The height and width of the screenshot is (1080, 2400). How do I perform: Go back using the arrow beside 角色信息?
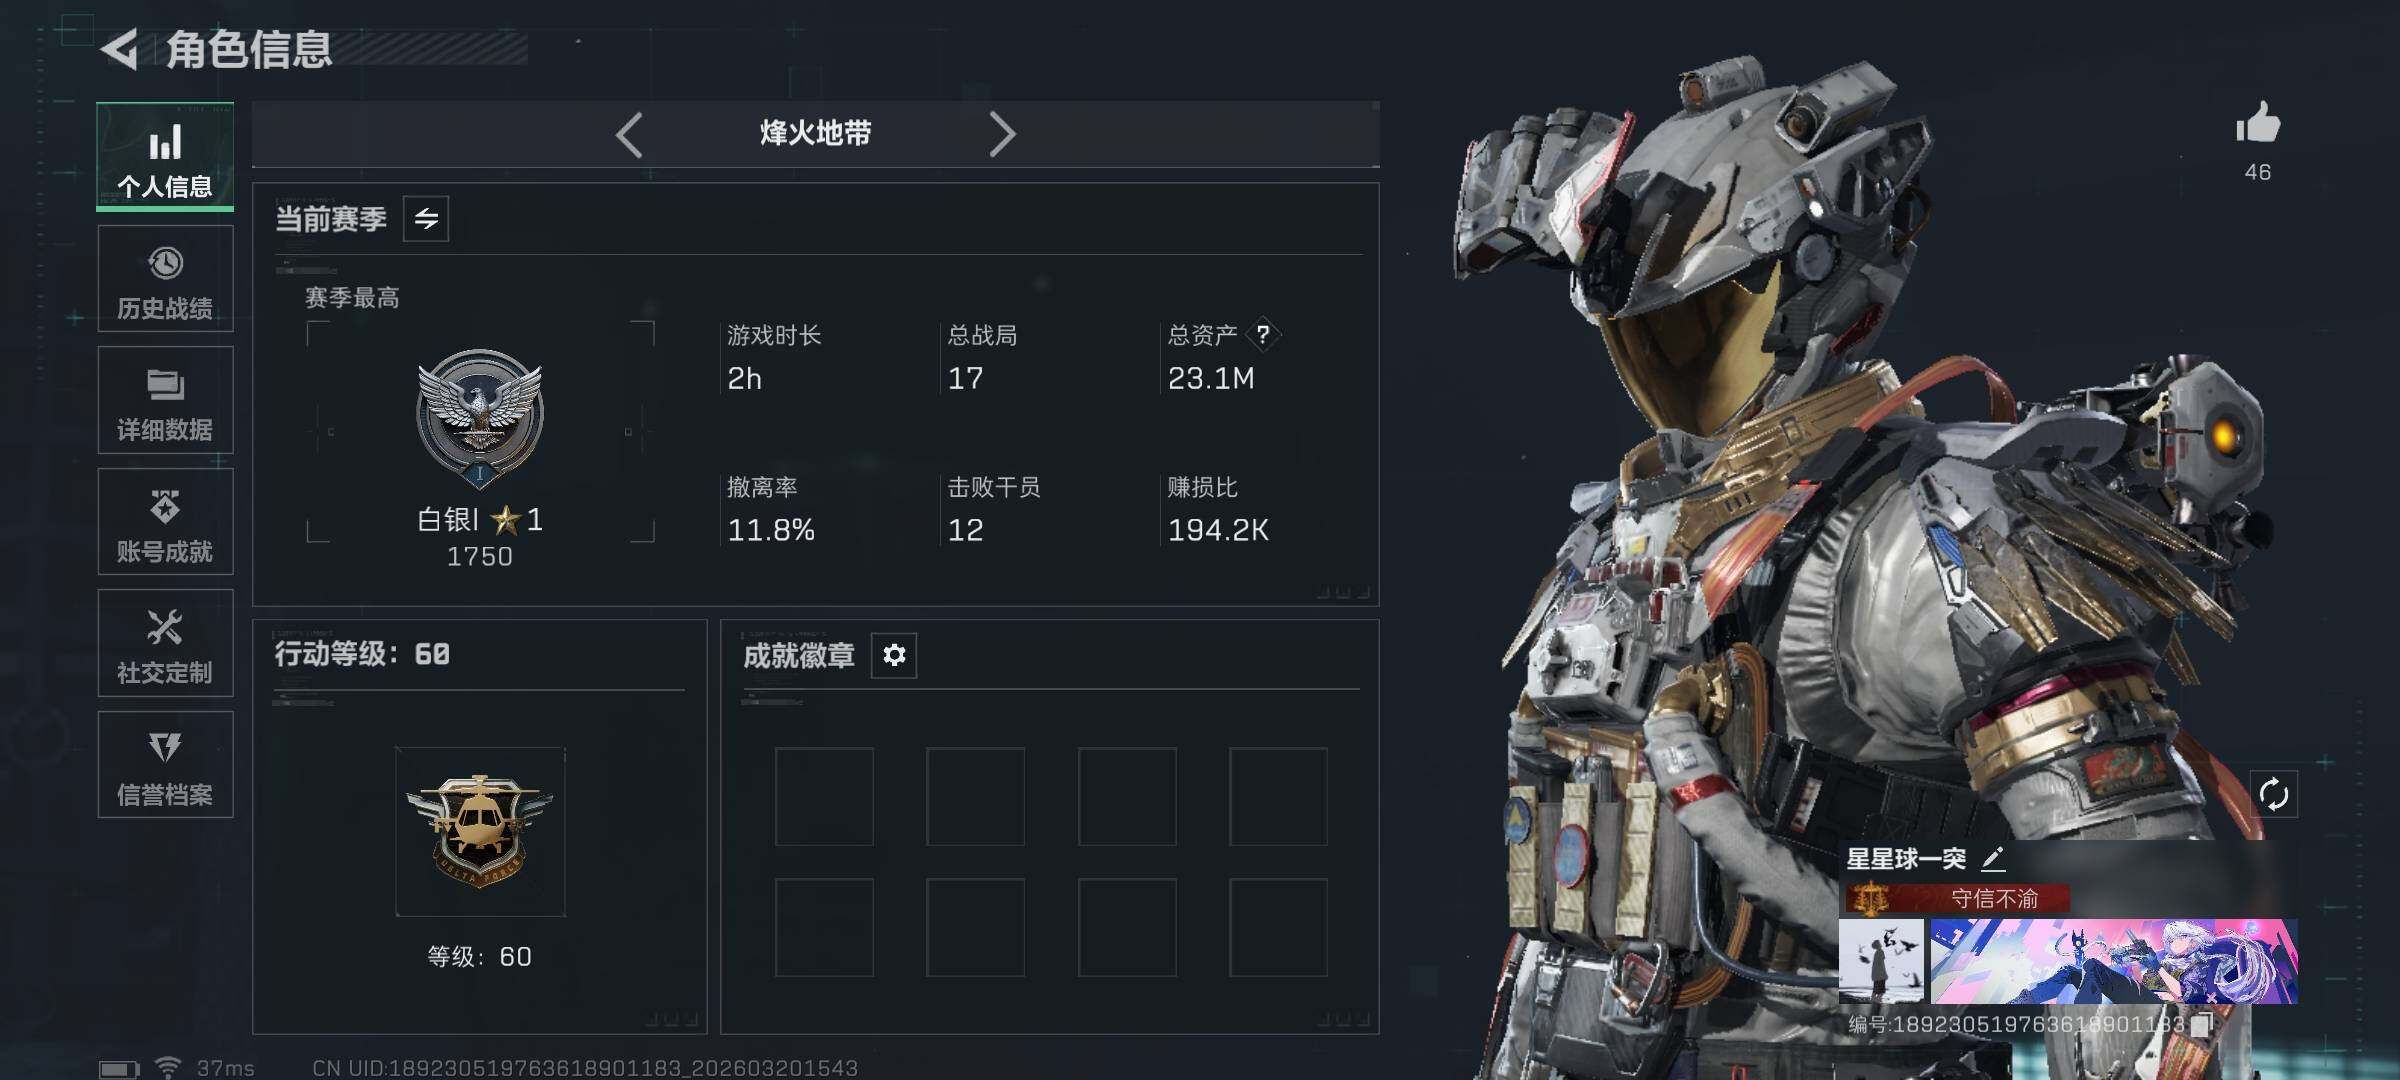coord(120,50)
